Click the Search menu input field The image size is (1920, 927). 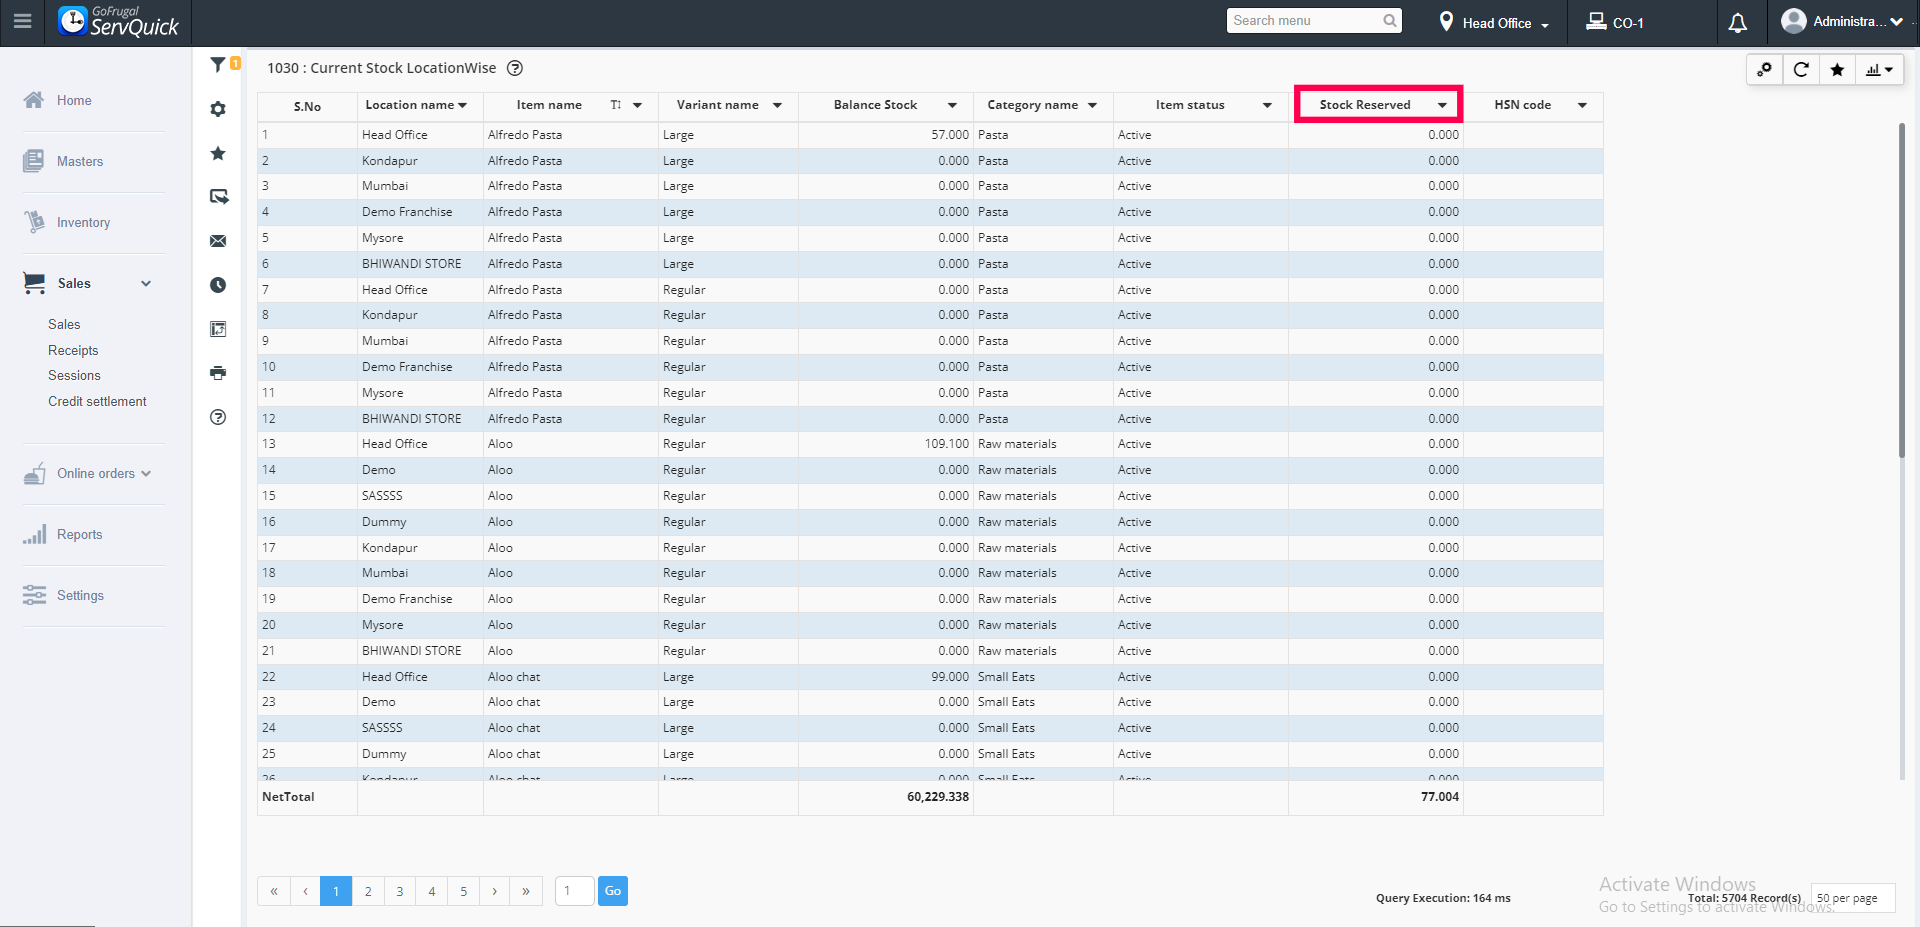click(1305, 21)
